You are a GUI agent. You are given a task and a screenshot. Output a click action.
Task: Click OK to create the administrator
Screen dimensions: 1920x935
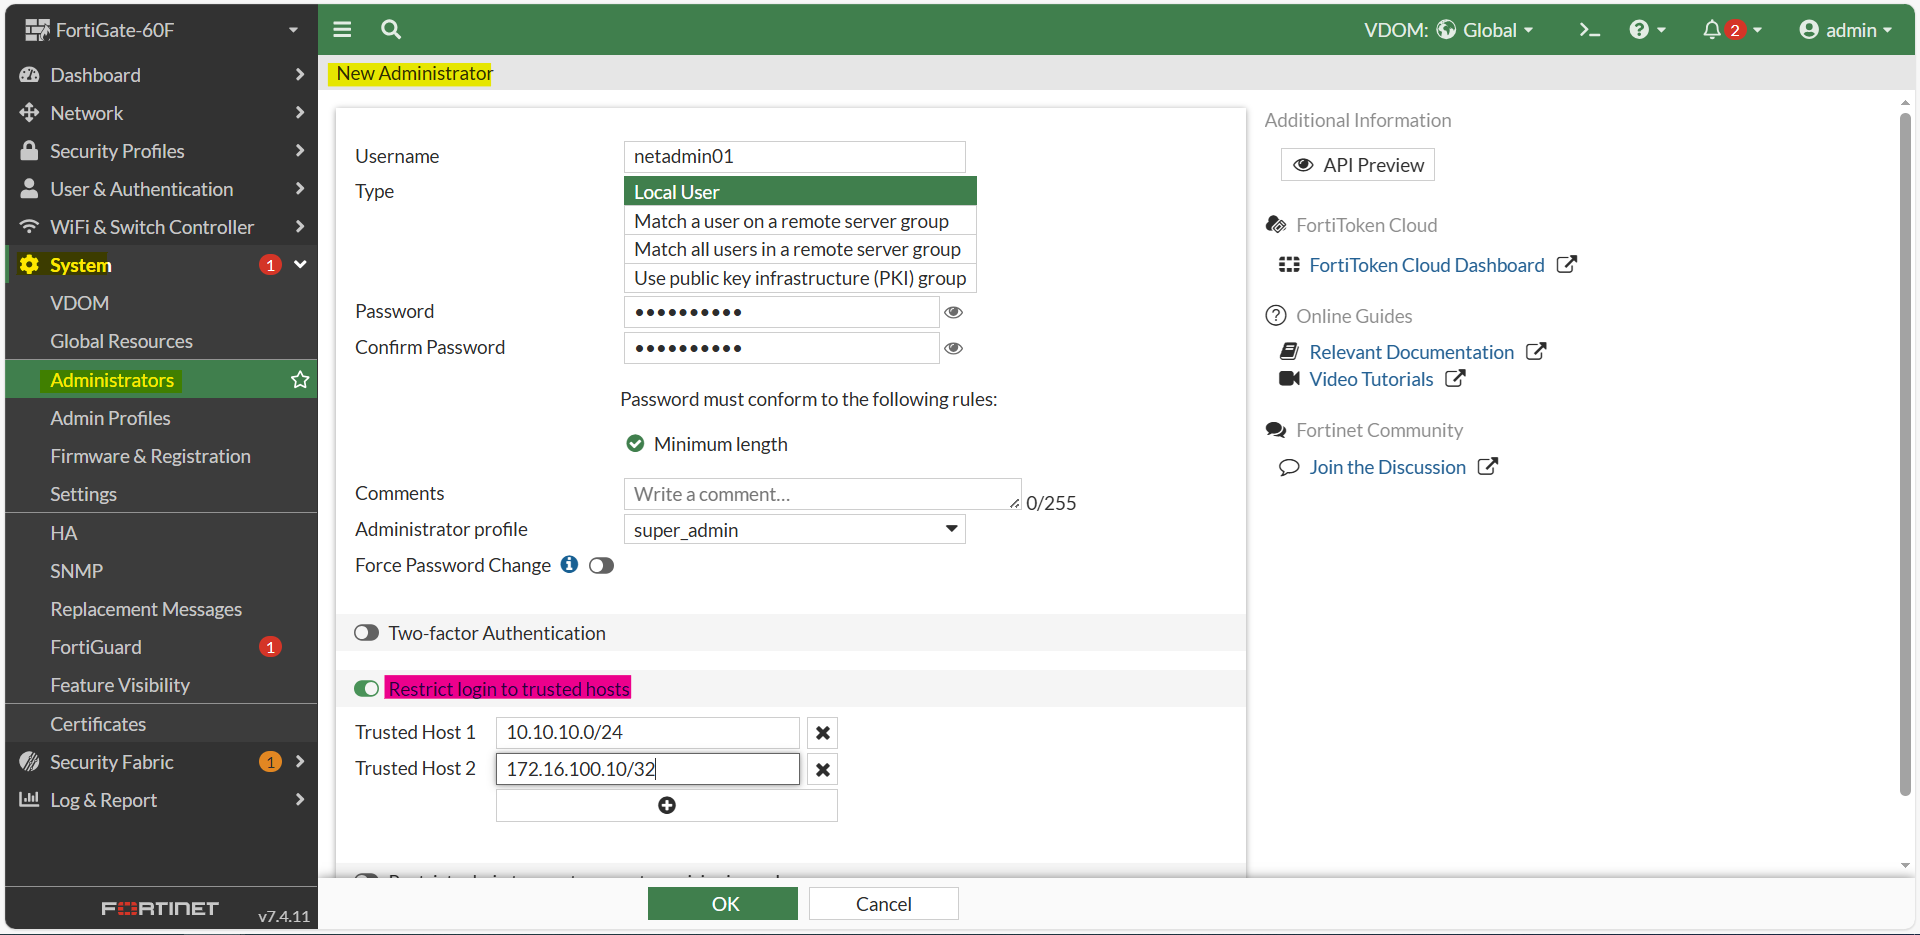723,904
